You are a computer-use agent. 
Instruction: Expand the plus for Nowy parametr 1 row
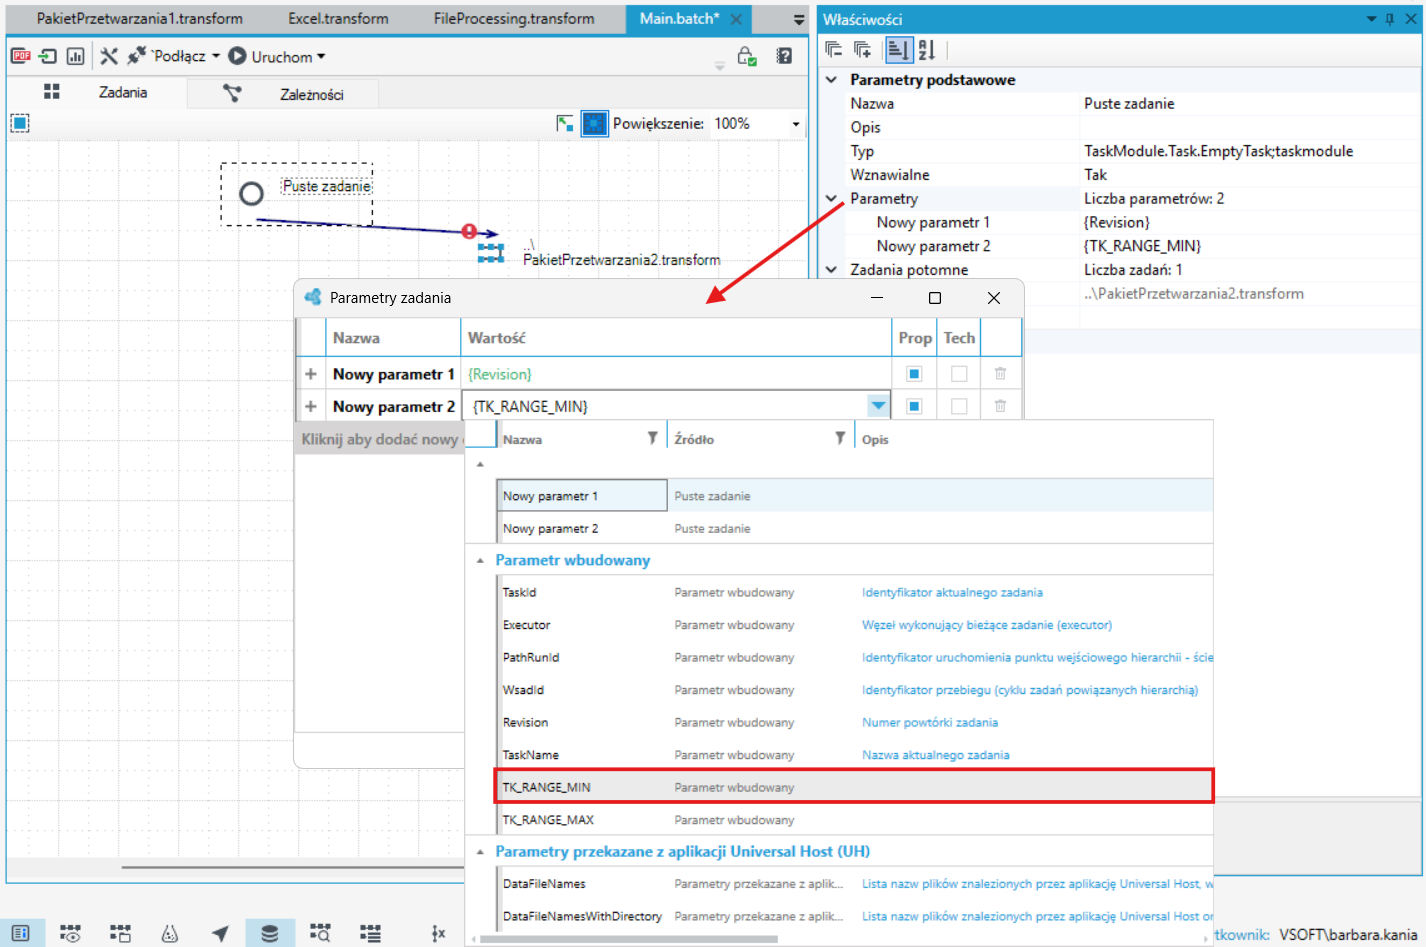coord(311,374)
